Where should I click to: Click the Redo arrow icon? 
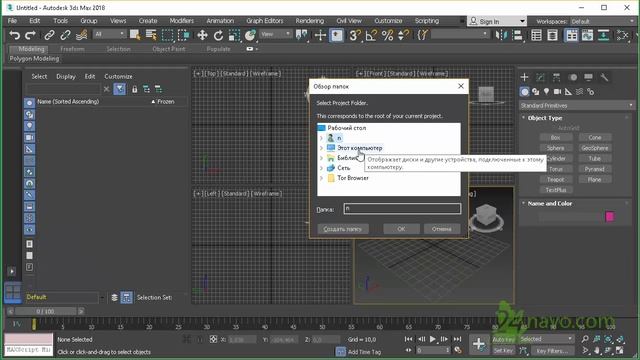[x=30, y=35]
